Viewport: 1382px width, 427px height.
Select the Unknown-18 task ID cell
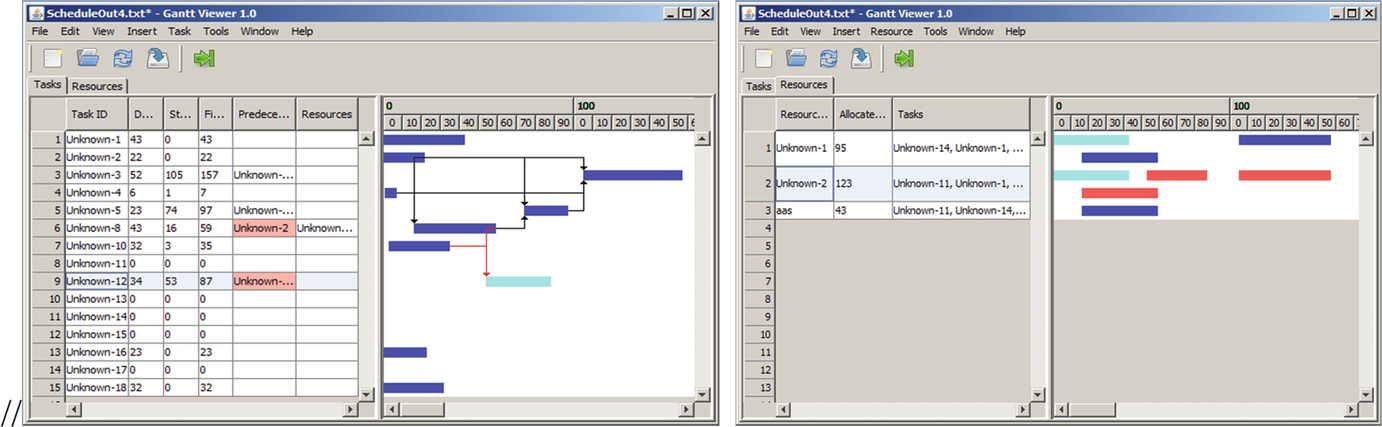point(96,388)
